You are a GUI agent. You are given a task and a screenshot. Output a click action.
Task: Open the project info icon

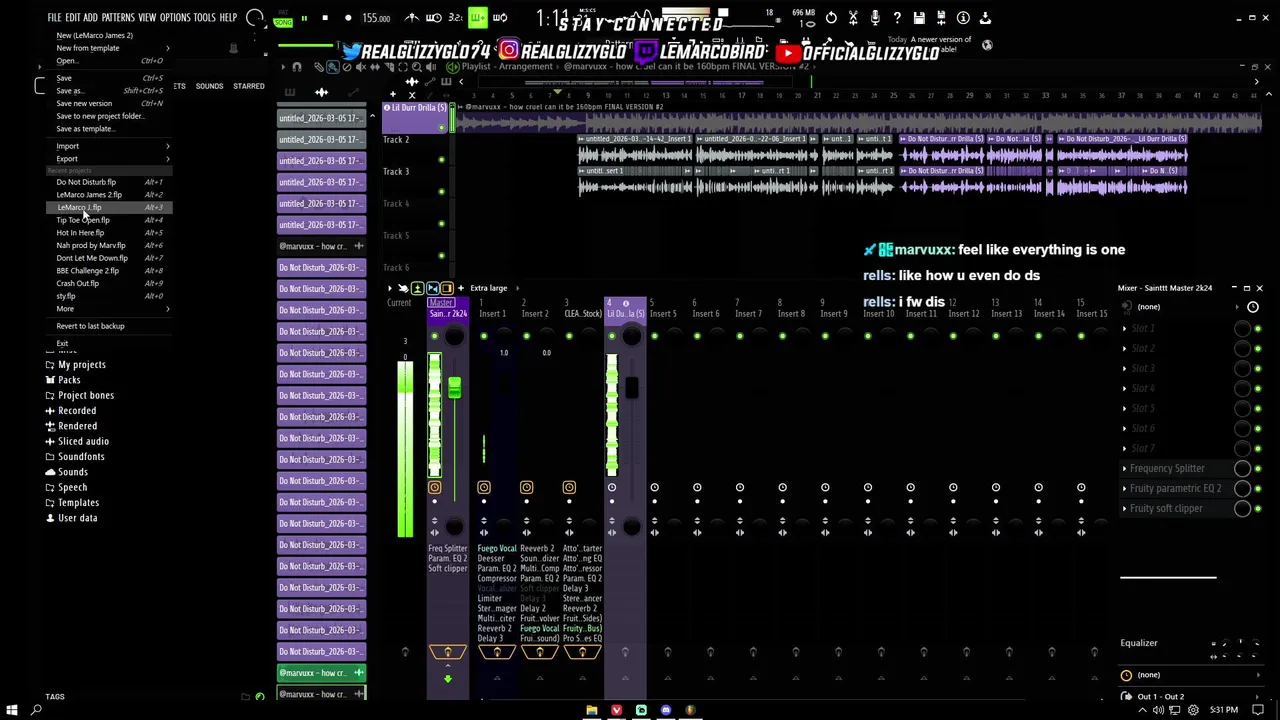coord(963,18)
